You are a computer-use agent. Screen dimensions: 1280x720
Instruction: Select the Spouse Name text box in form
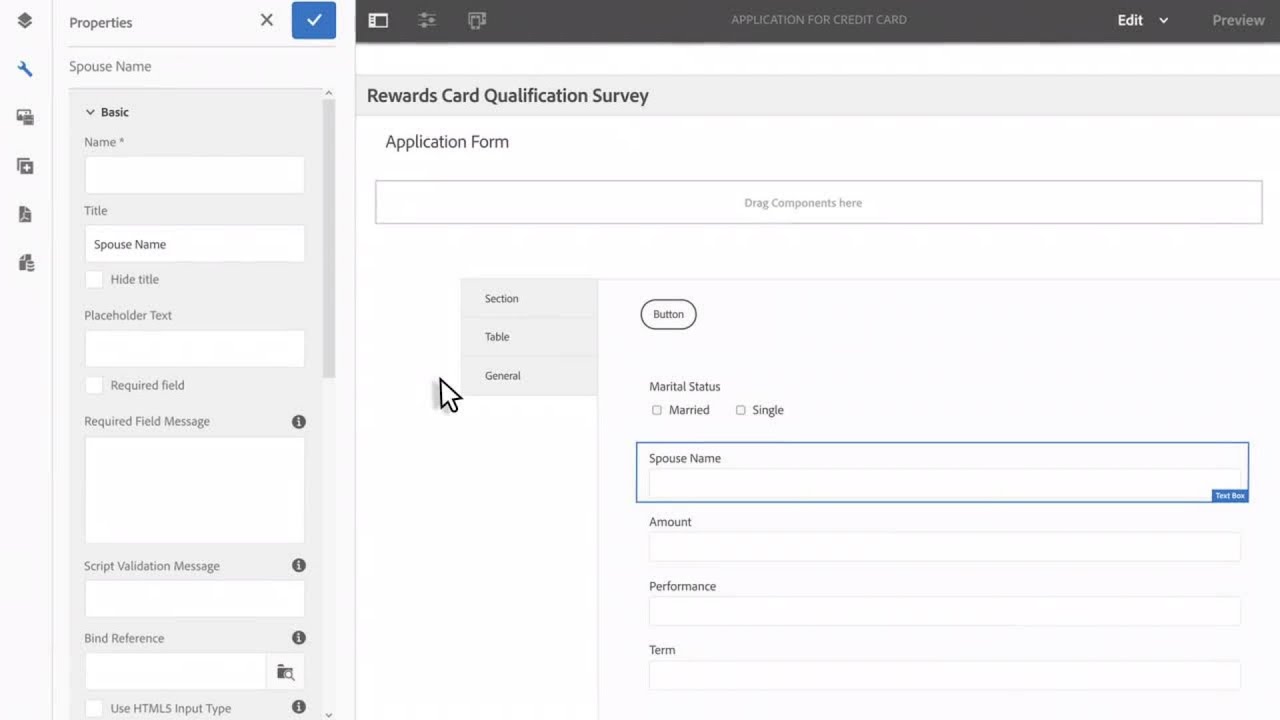click(942, 472)
